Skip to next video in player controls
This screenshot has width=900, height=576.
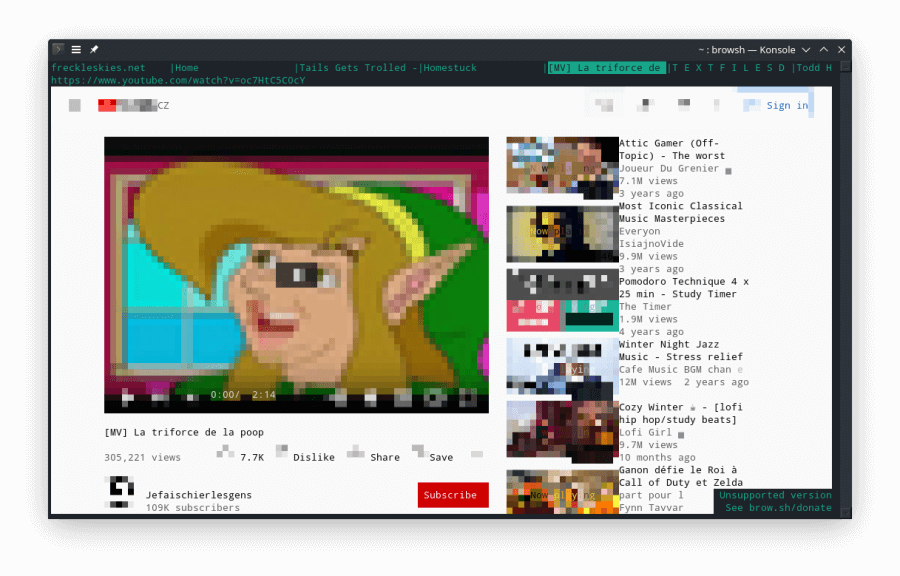coord(160,396)
